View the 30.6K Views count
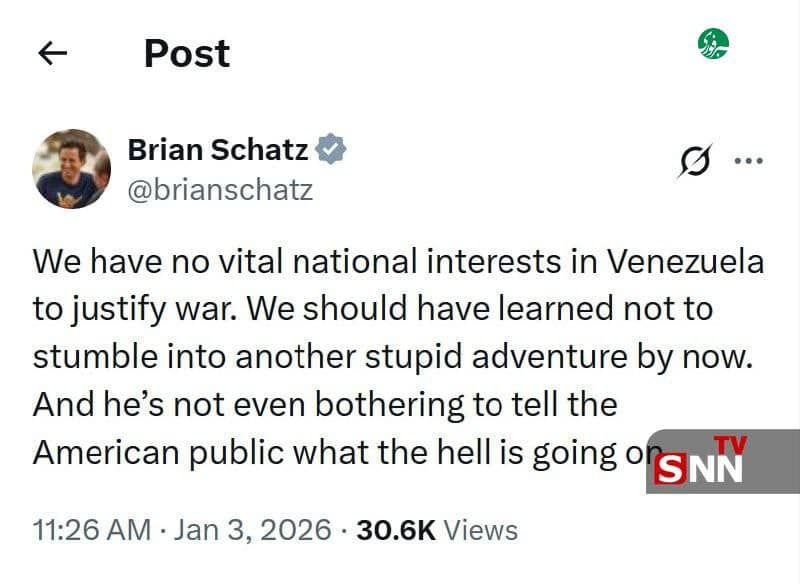Screen dimensions: 800x584 [394, 529]
